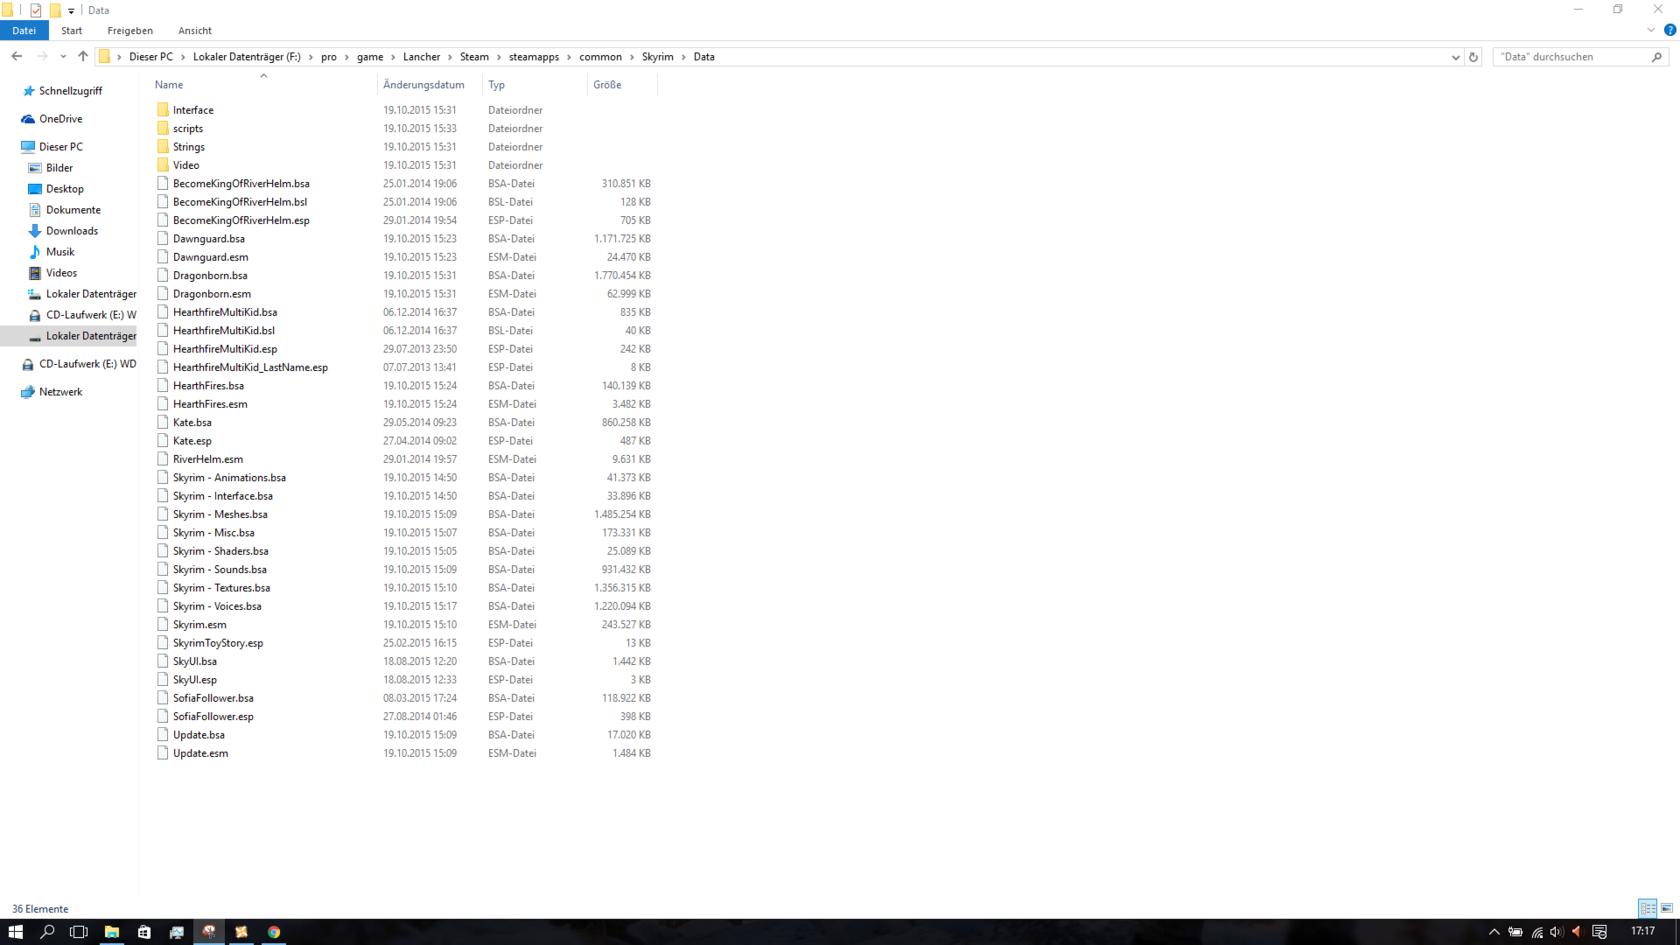Refresh the current folder view
Viewport: 1680px width, 945px height.
(1473, 57)
